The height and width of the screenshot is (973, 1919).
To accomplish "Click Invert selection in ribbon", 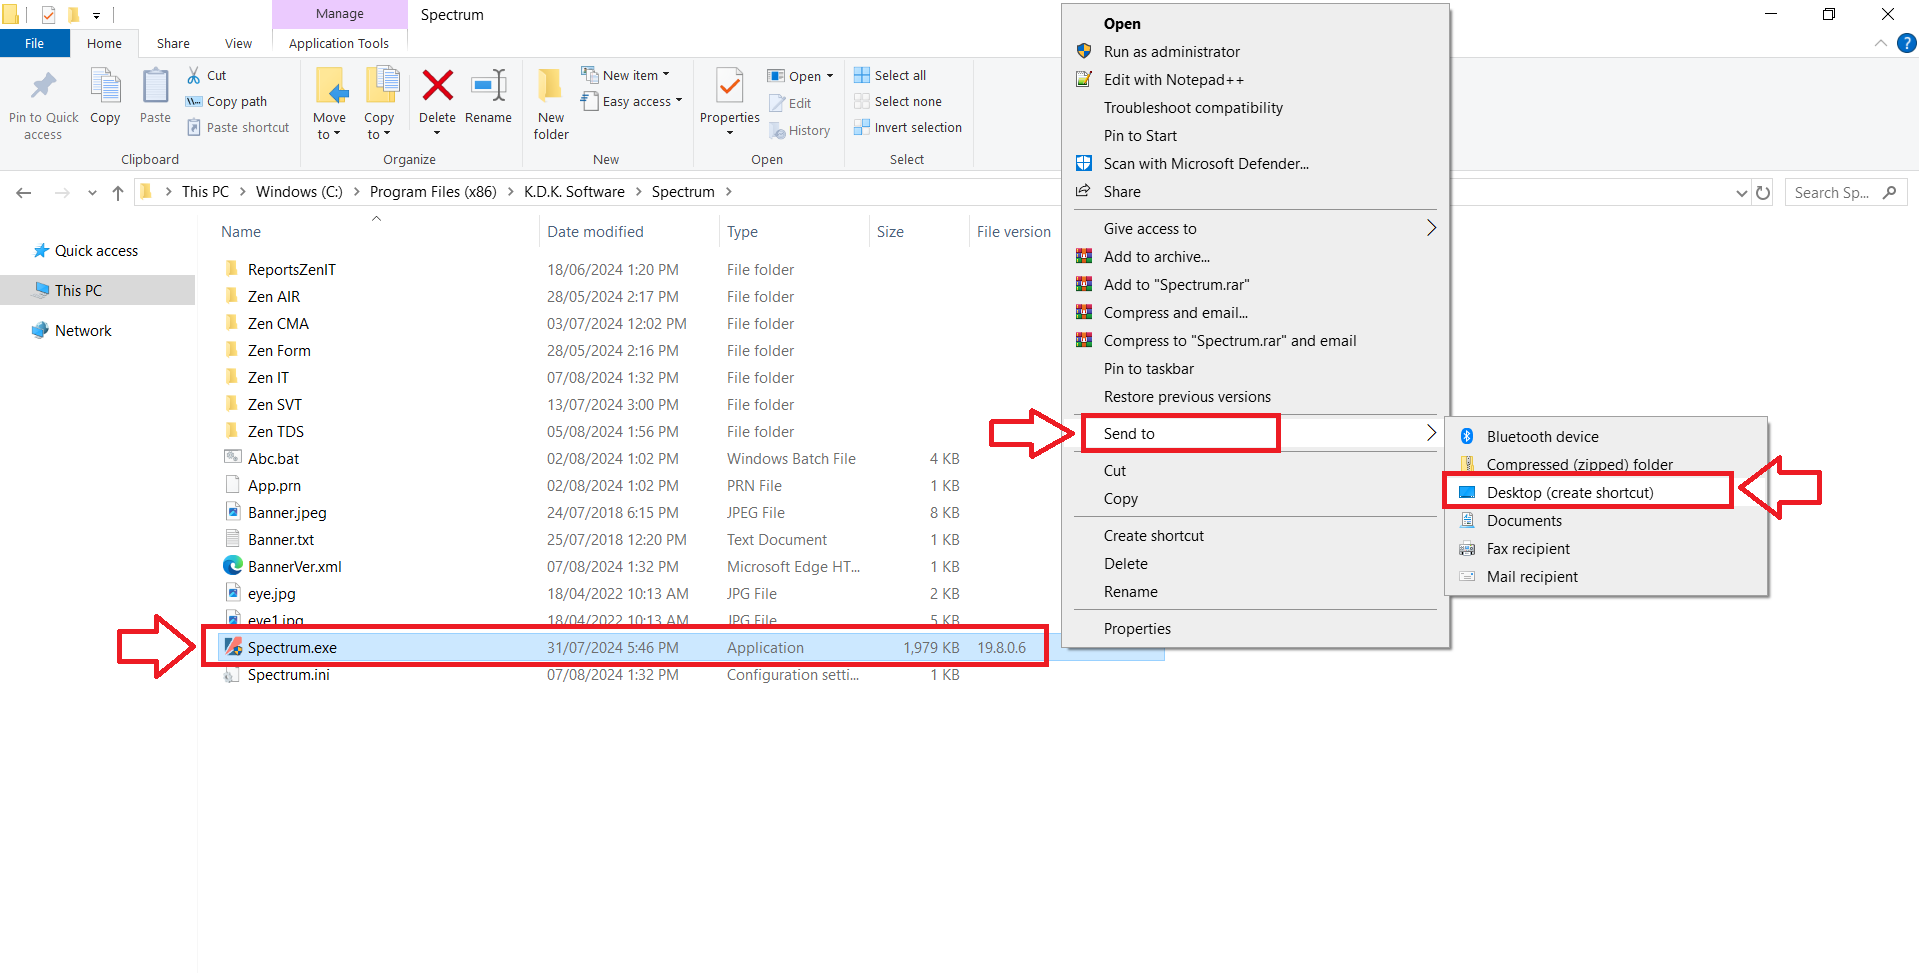I will point(907,127).
